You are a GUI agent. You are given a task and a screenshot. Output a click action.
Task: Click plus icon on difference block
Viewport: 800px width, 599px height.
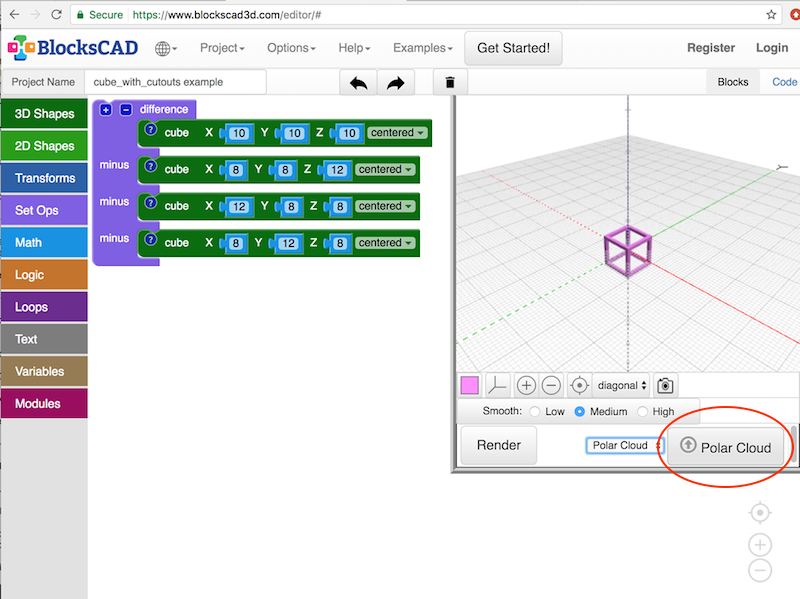click(106, 110)
